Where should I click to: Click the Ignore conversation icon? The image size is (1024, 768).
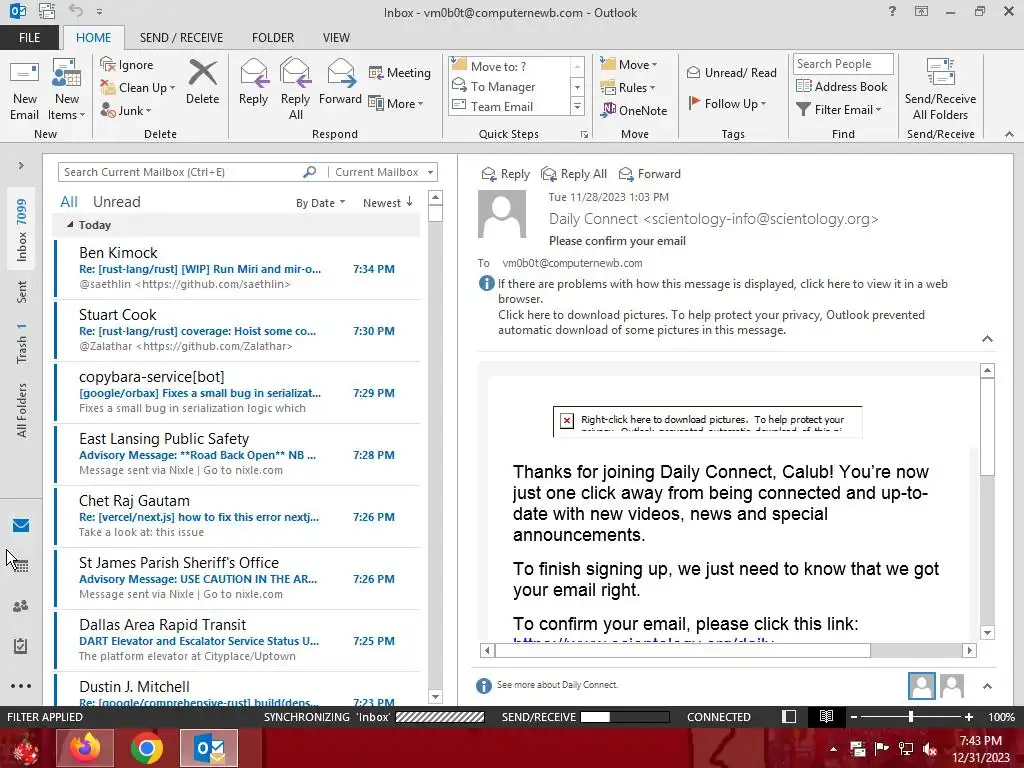(108, 64)
